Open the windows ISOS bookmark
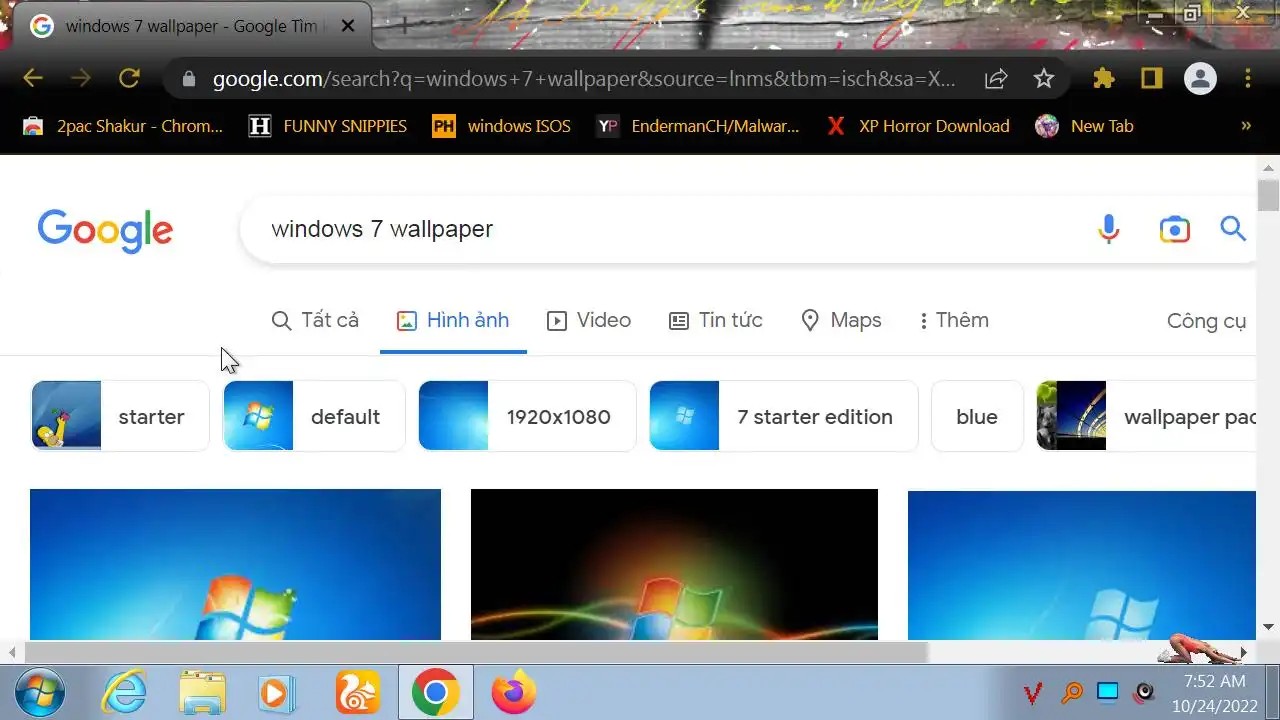This screenshot has height=720, width=1280. [x=501, y=126]
